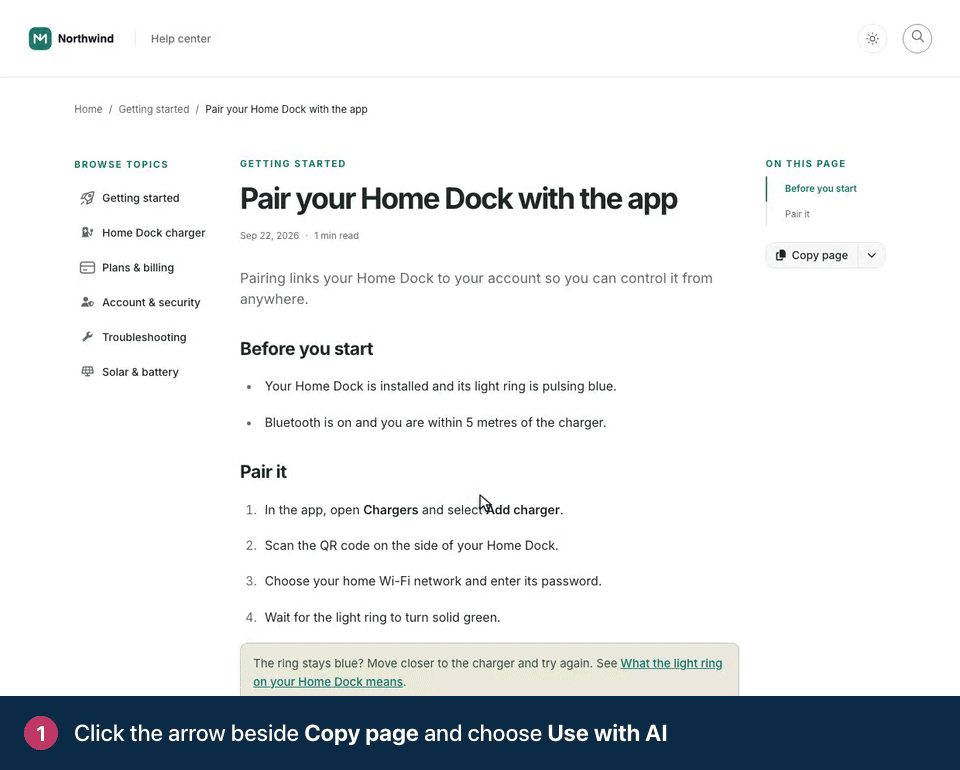Click the BROWSE TOPICS heading

pyautogui.click(x=121, y=164)
